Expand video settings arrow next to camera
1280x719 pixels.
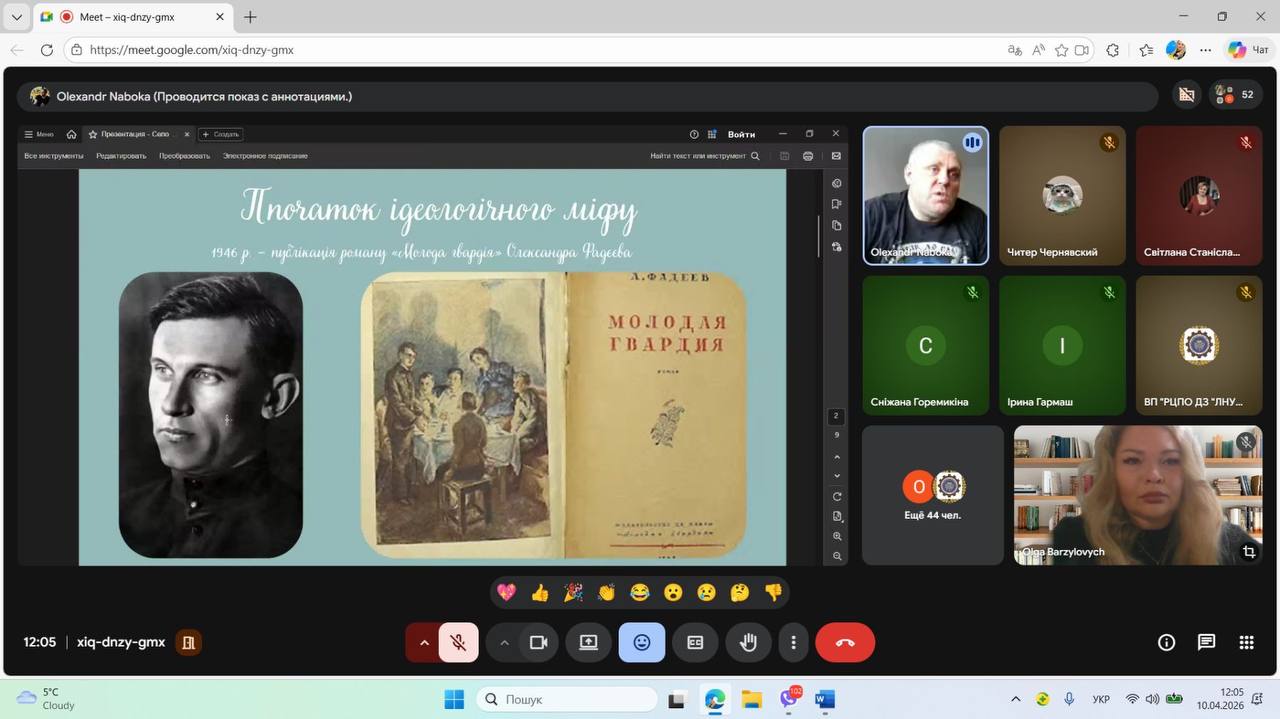[x=504, y=643]
